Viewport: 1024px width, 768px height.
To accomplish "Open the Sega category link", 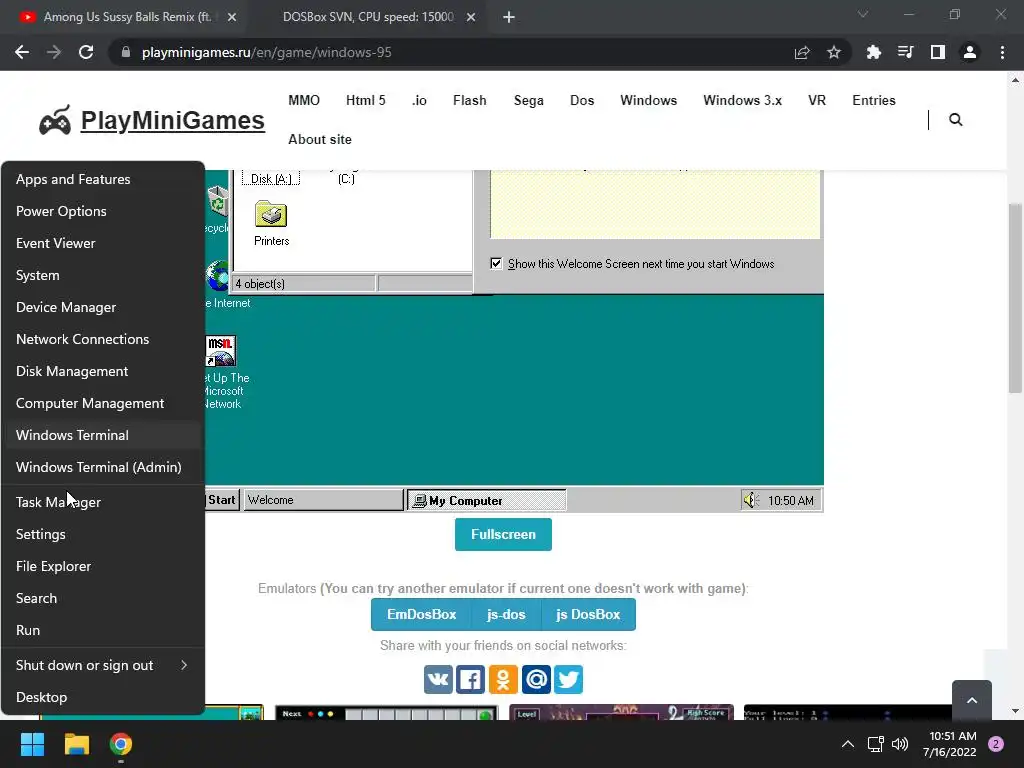I will pos(528,101).
